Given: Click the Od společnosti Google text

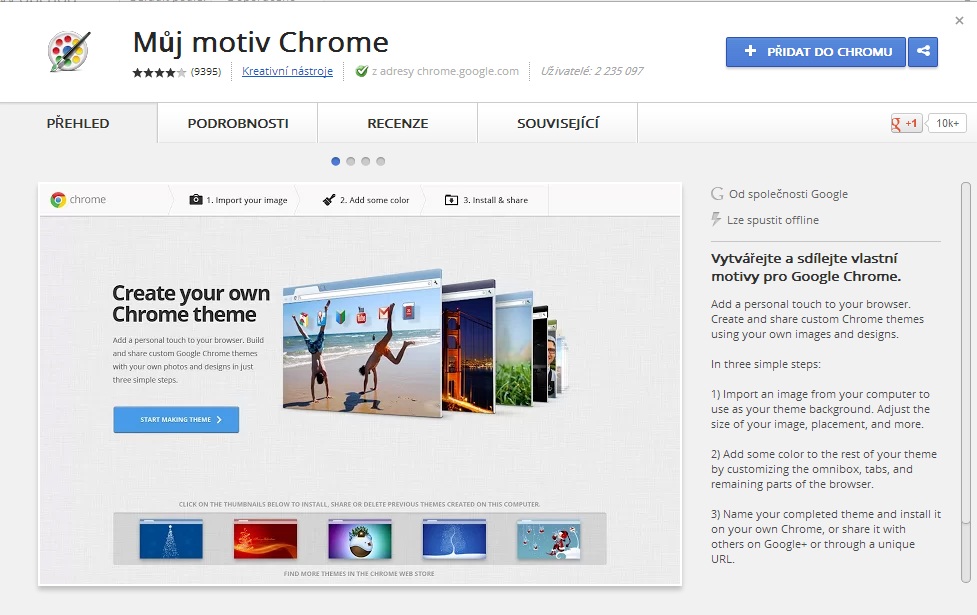Looking at the screenshot, I should 788,194.
